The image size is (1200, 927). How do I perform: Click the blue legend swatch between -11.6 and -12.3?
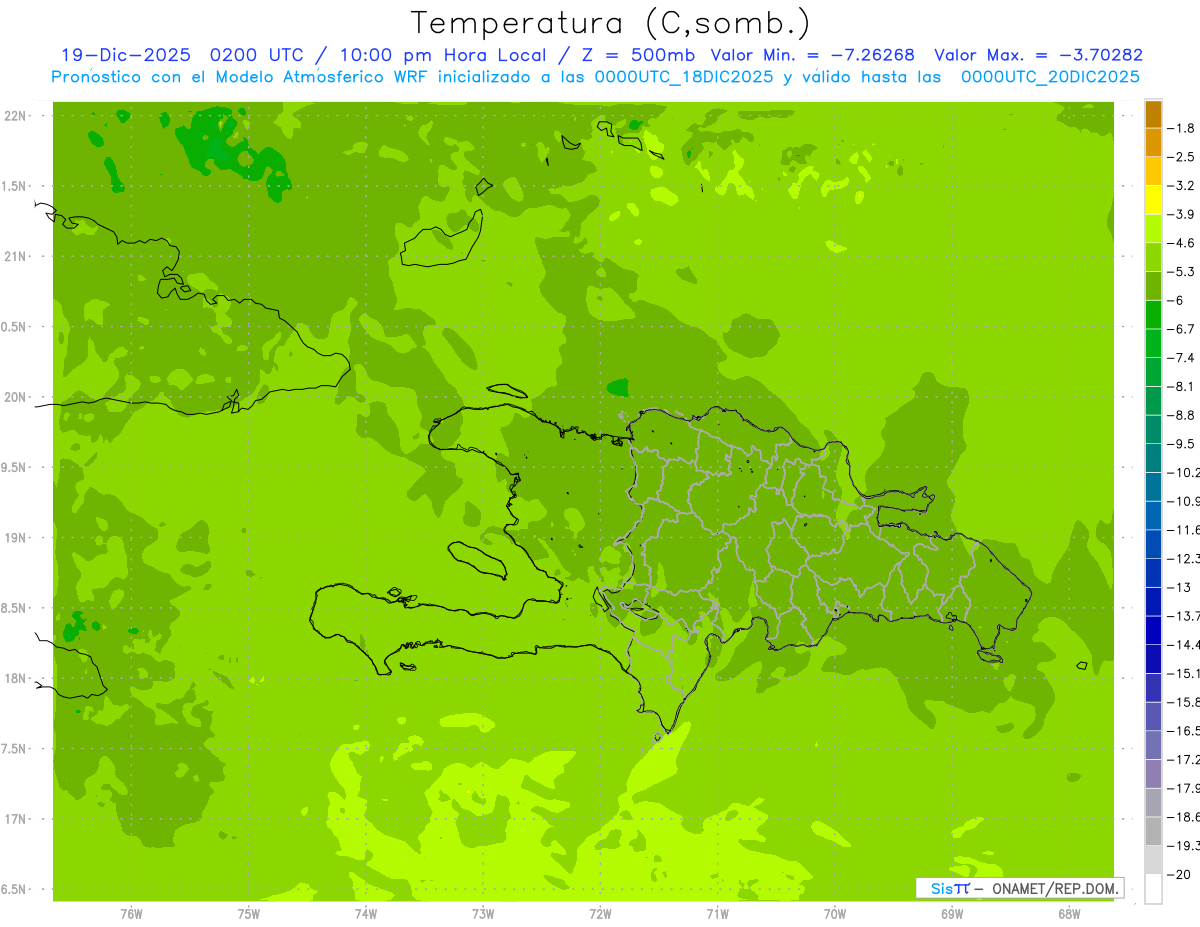pos(1153,544)
